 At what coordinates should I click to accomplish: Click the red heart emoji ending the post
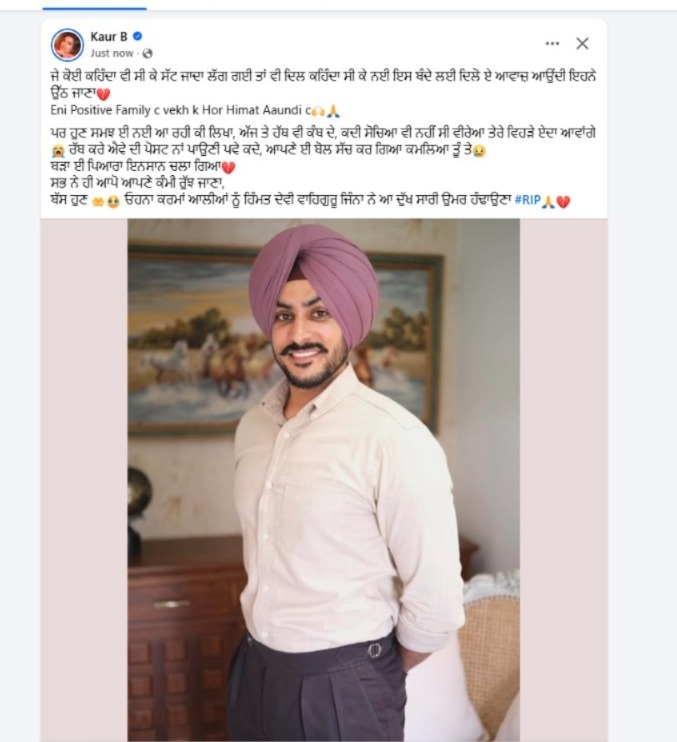click(563, 202)
